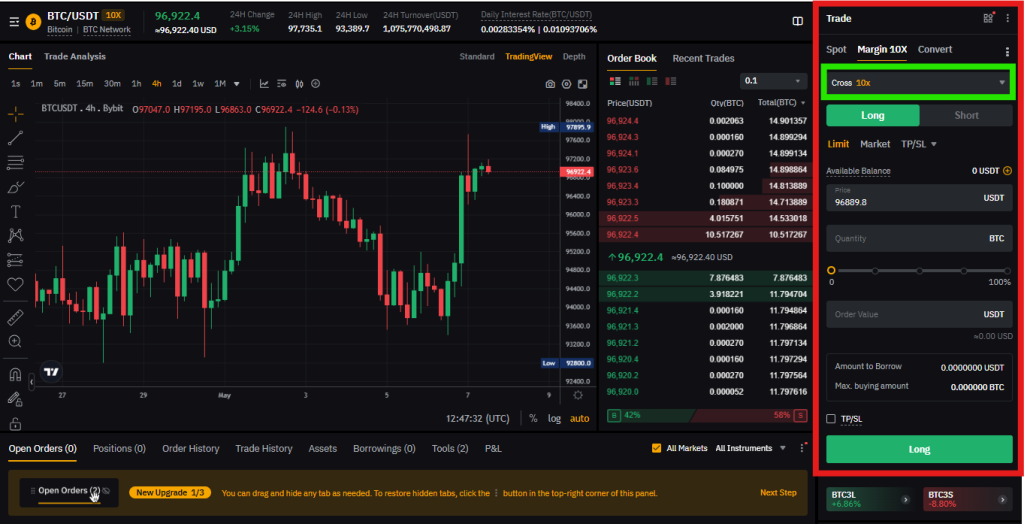Viewport: 1024px width, 524px height.
Task: Switch chart to Depth view
Action: [574, 57]
